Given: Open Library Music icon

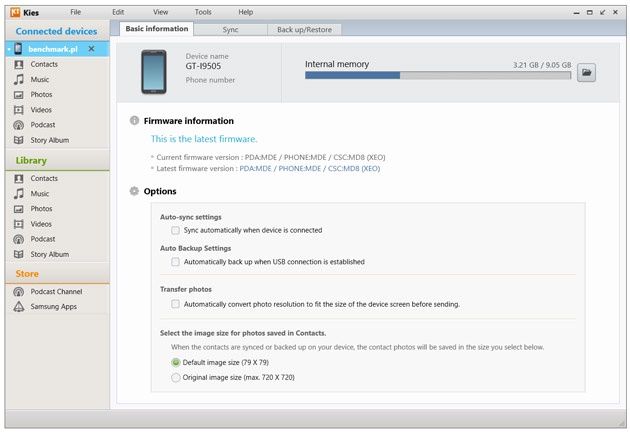Looking at the screenshot, I should [18, 194].
